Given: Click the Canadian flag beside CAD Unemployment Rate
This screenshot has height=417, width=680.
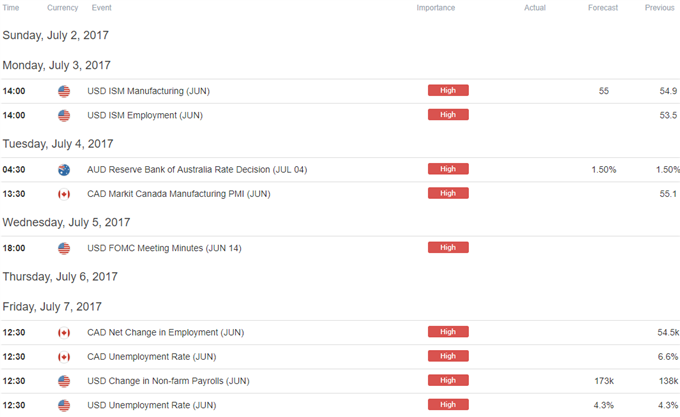Looking at the screenshot, I should point(64,357).
